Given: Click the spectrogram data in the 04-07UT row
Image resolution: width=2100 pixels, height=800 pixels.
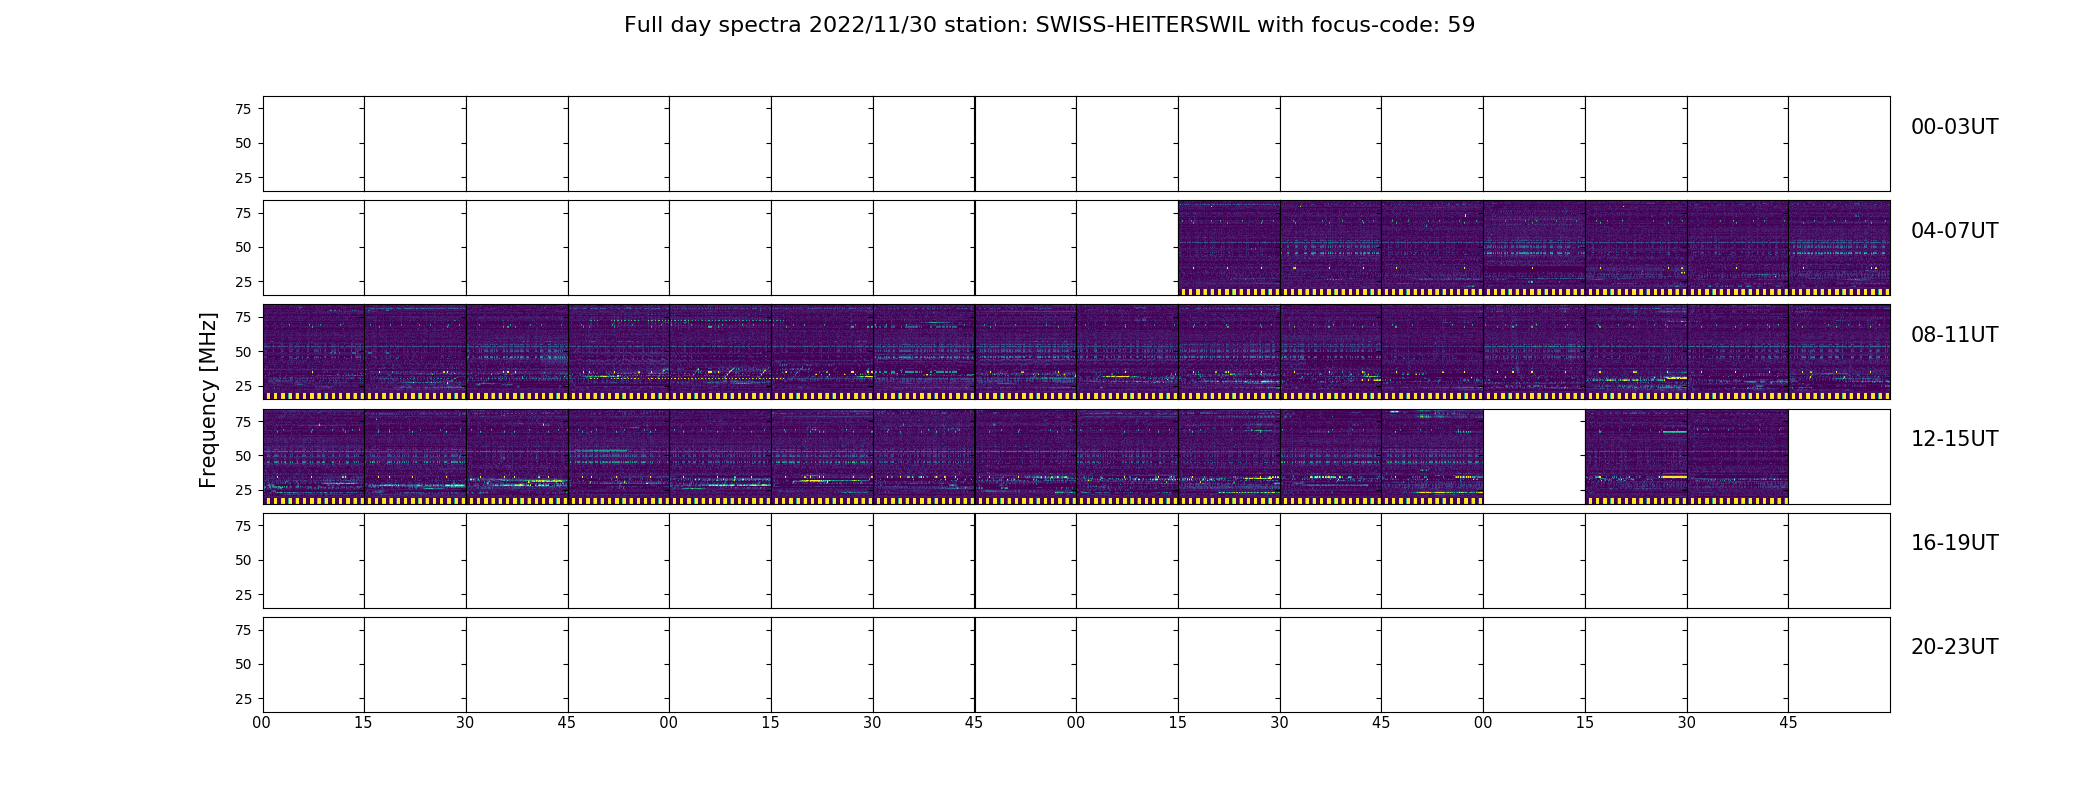Looking at the screenshot, I should [x=1534, y=248].
